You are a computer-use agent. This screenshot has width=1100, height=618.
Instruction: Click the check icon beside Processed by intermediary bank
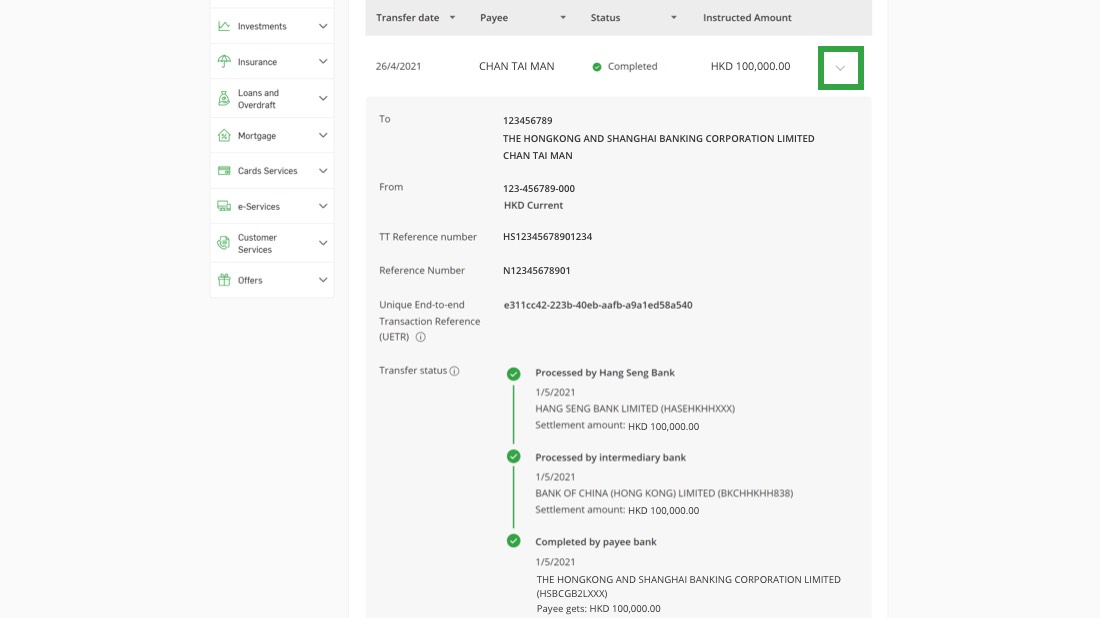(x=514, y=457)
